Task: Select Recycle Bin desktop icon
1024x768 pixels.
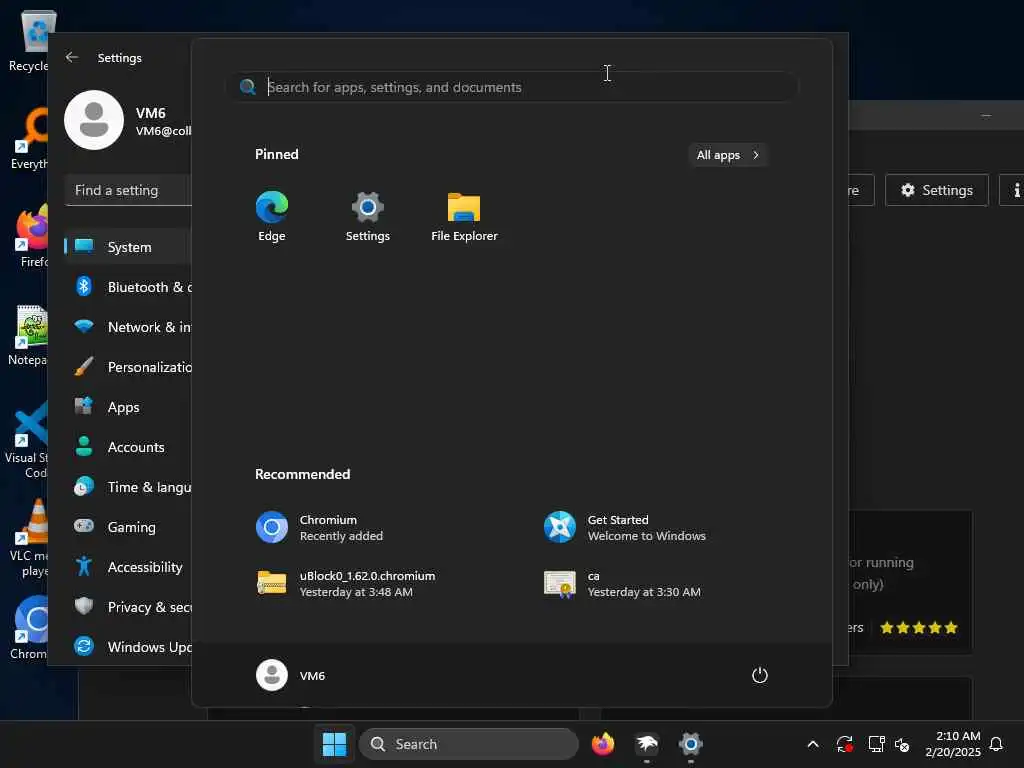Action: tap(29, 40)
